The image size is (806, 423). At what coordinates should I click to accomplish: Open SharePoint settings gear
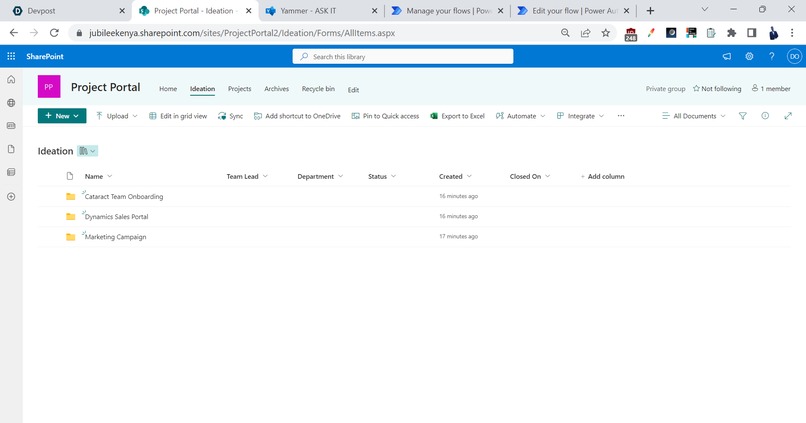[x=749, y=57]
